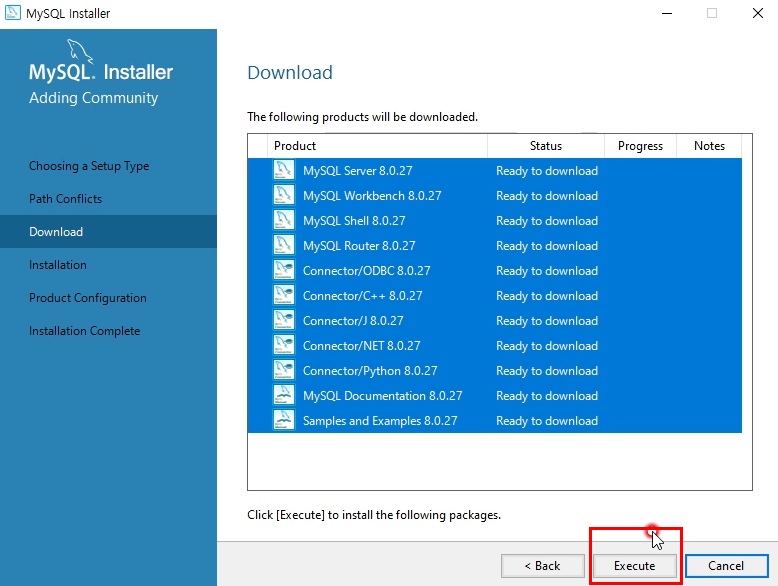Select the MySQL Router 8.0.27 row text
The image size is (778, 586).
click(x=359, y=246)
